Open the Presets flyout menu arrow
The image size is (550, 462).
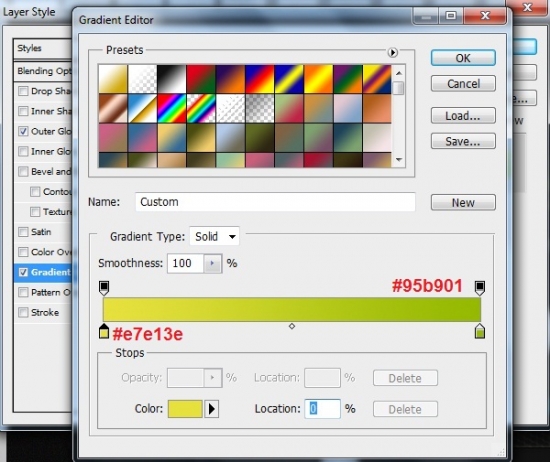(393, 53)
